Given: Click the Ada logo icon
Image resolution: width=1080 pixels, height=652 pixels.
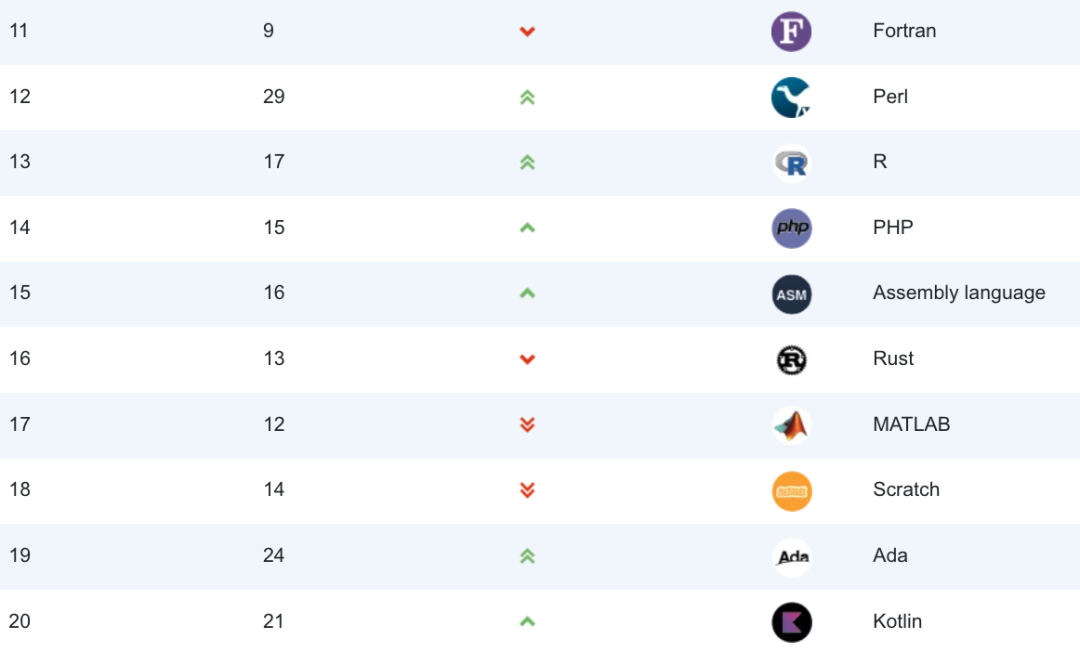Looking at the screenshot, I should coord(791,557).
